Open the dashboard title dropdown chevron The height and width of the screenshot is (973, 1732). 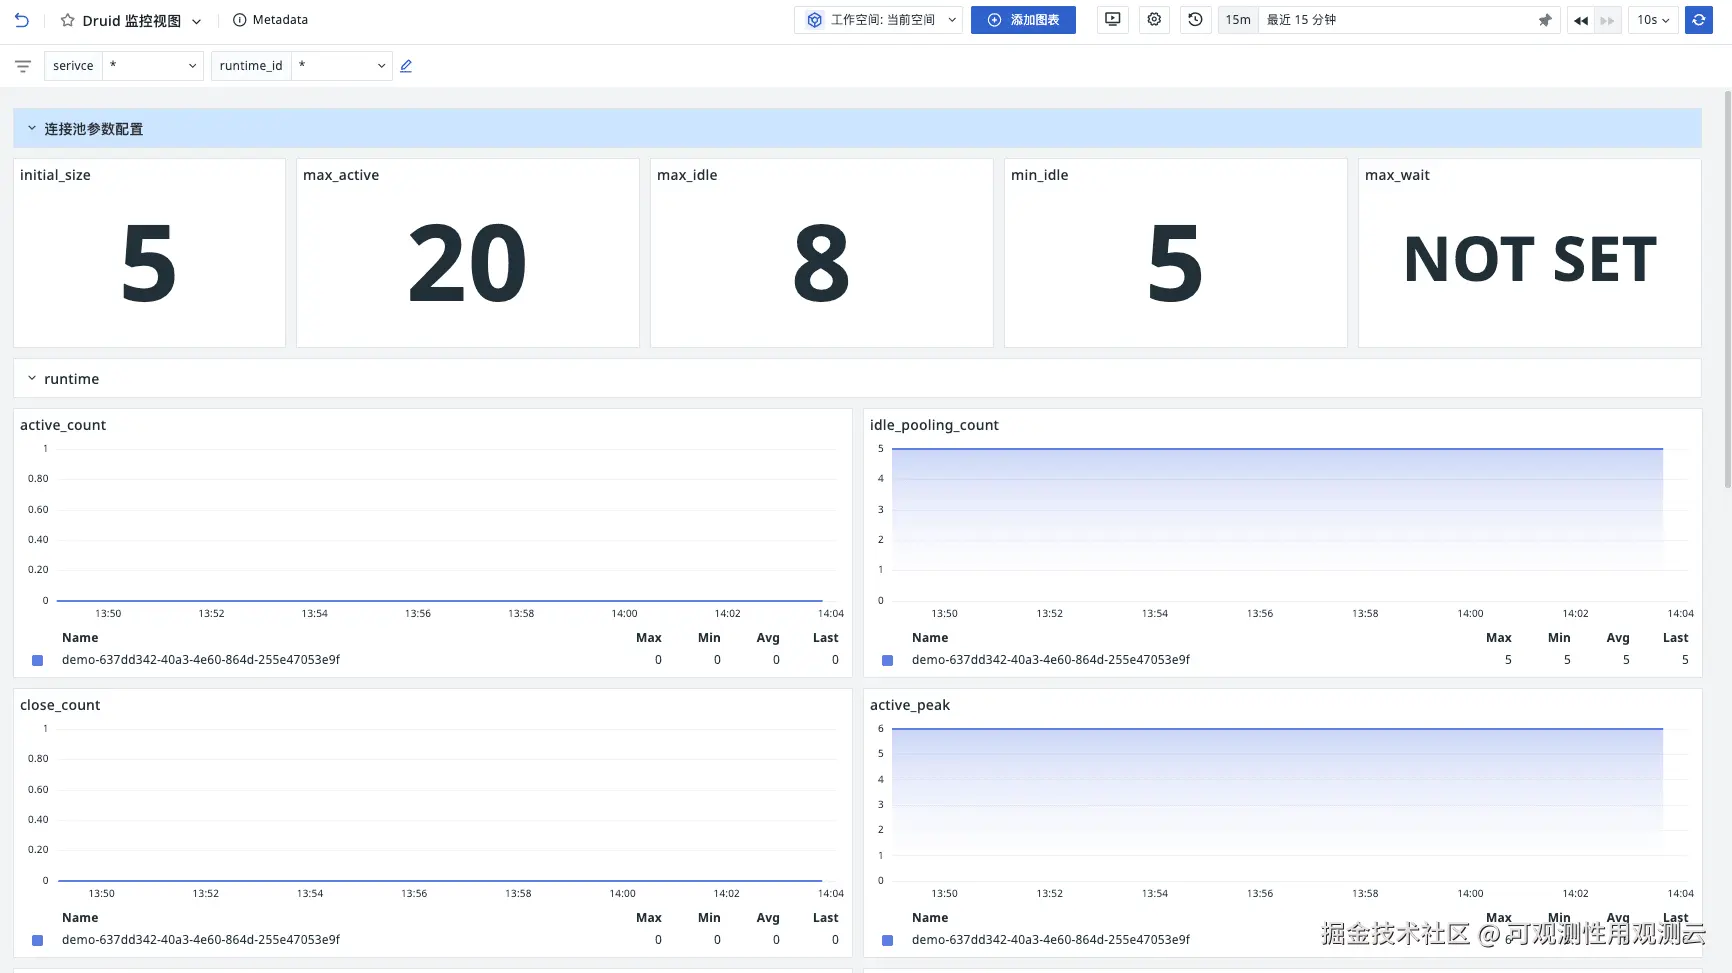pos(196,21)
